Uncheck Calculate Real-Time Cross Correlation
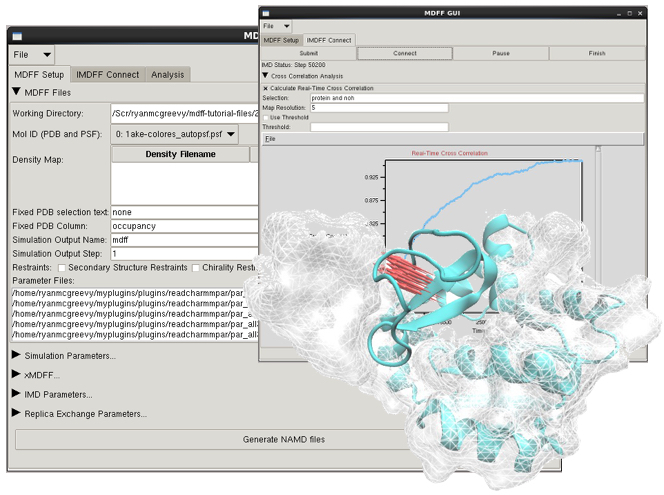Screen dimensions: 664x495 pos(265,88)
